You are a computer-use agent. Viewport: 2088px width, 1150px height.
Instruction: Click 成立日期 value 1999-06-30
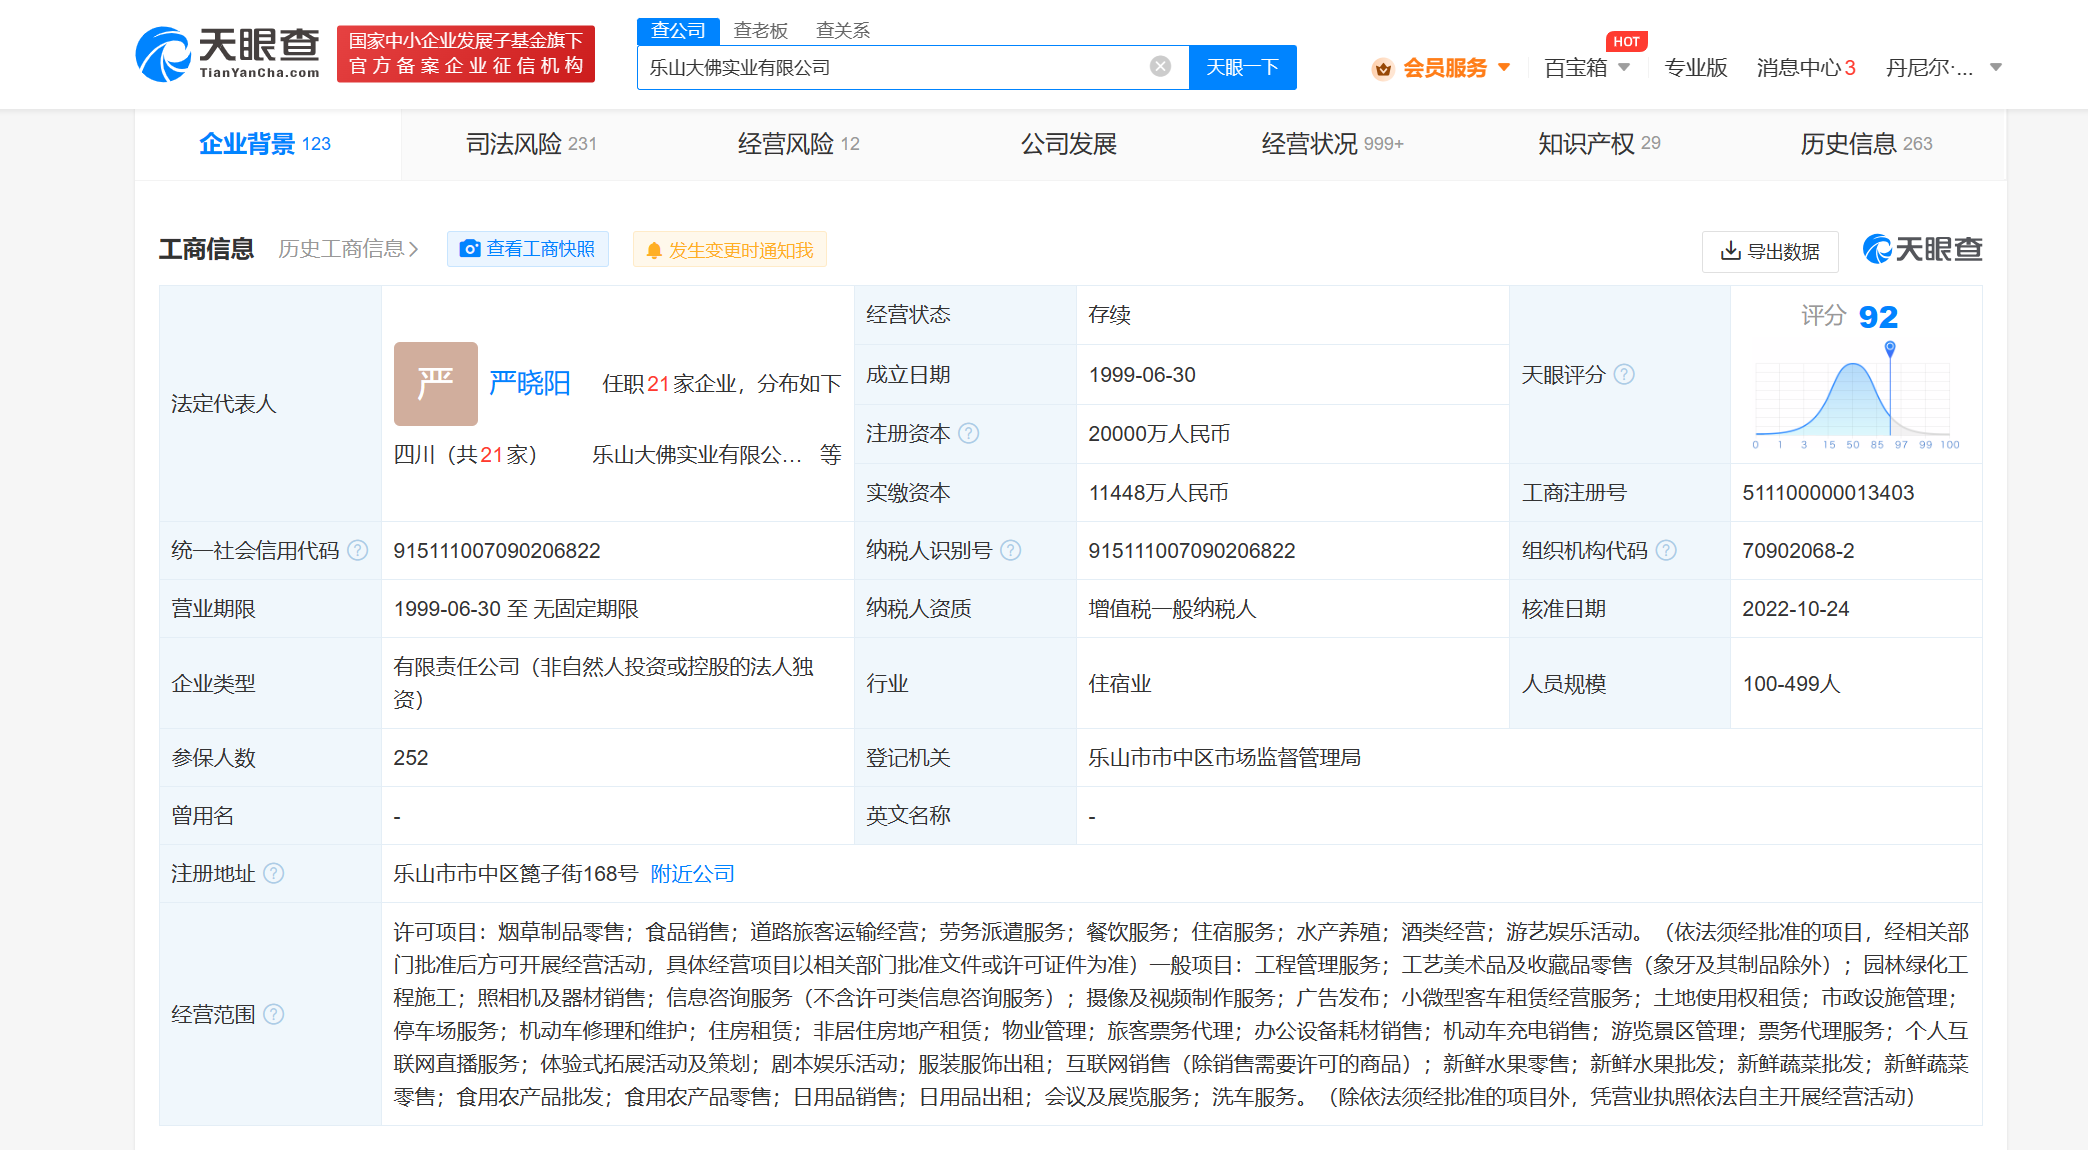click(x=1142, y=375)
